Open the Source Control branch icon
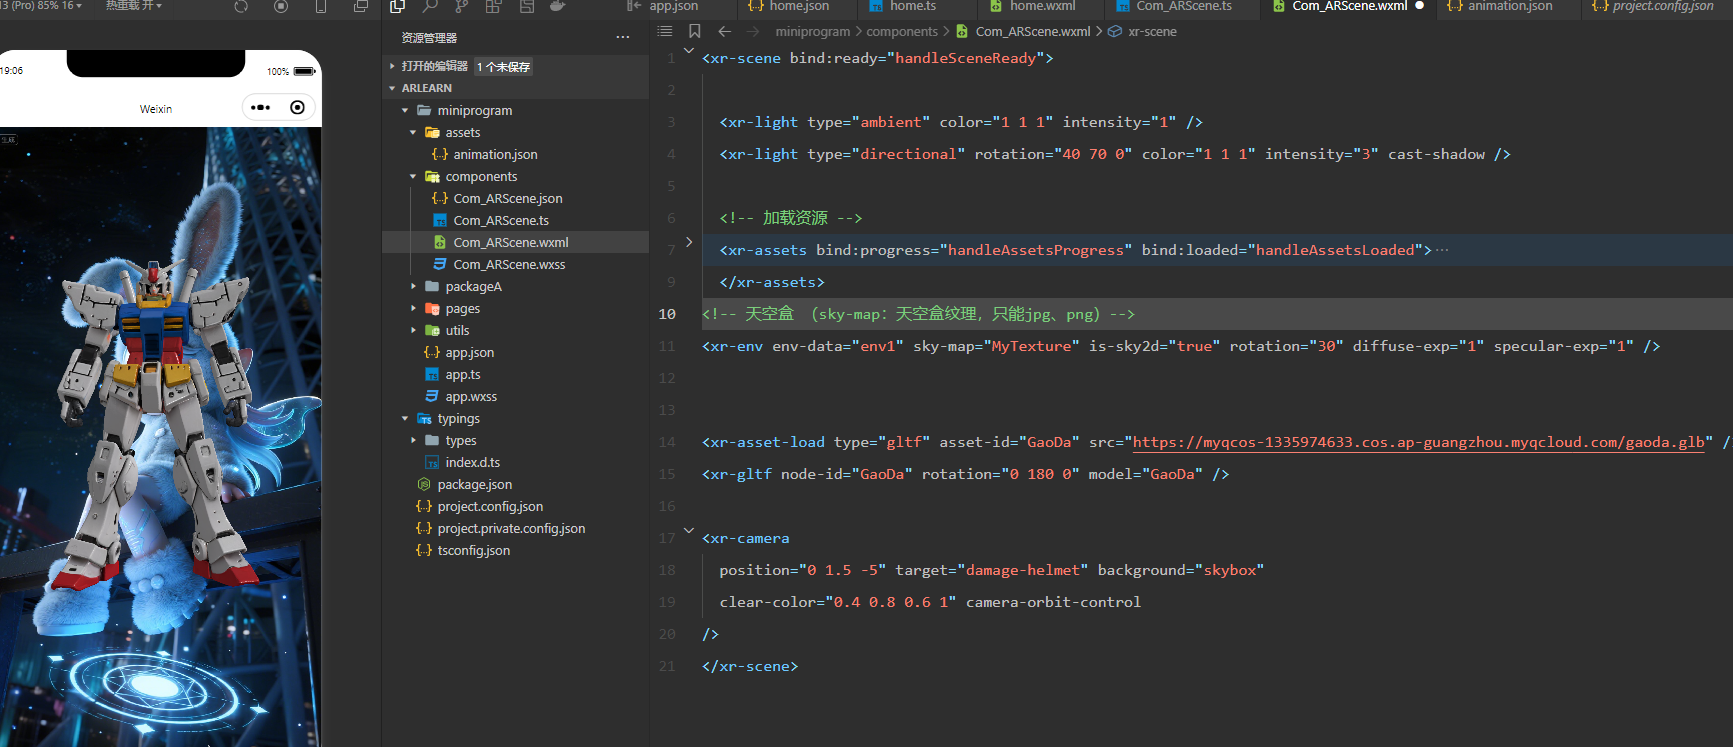This screenshot has width=1733, height=747. click(462, 6)
